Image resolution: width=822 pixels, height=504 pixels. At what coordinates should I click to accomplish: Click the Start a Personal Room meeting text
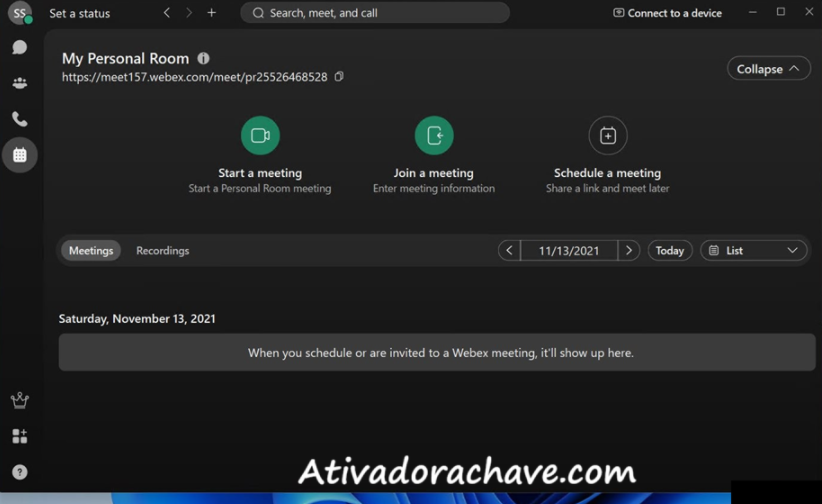tap(260, 188)
